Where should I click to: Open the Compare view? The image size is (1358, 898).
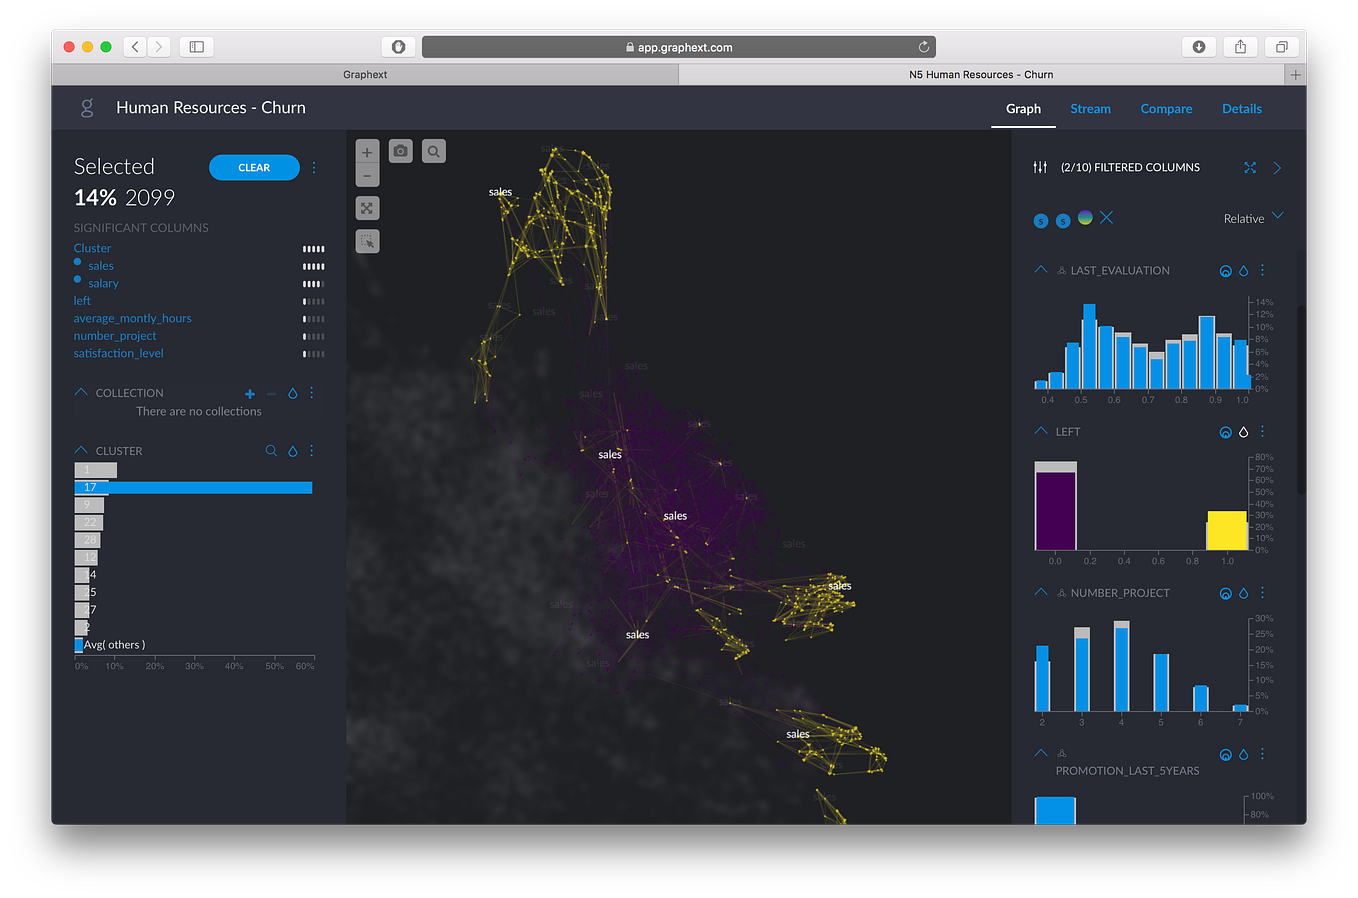1166,109
